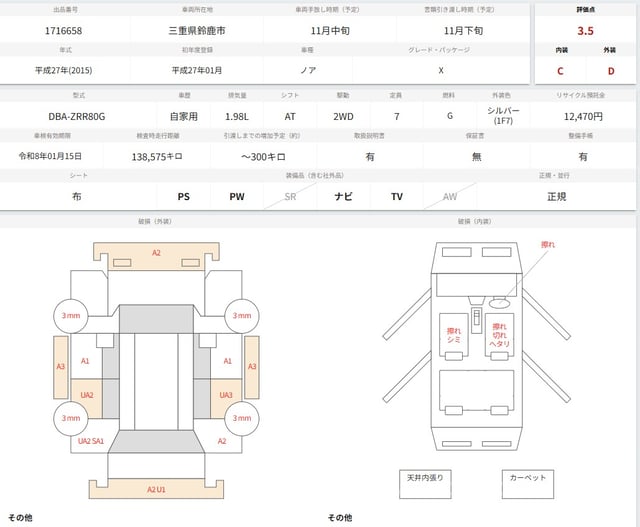Click the 3.5 evaluation score

586,29
